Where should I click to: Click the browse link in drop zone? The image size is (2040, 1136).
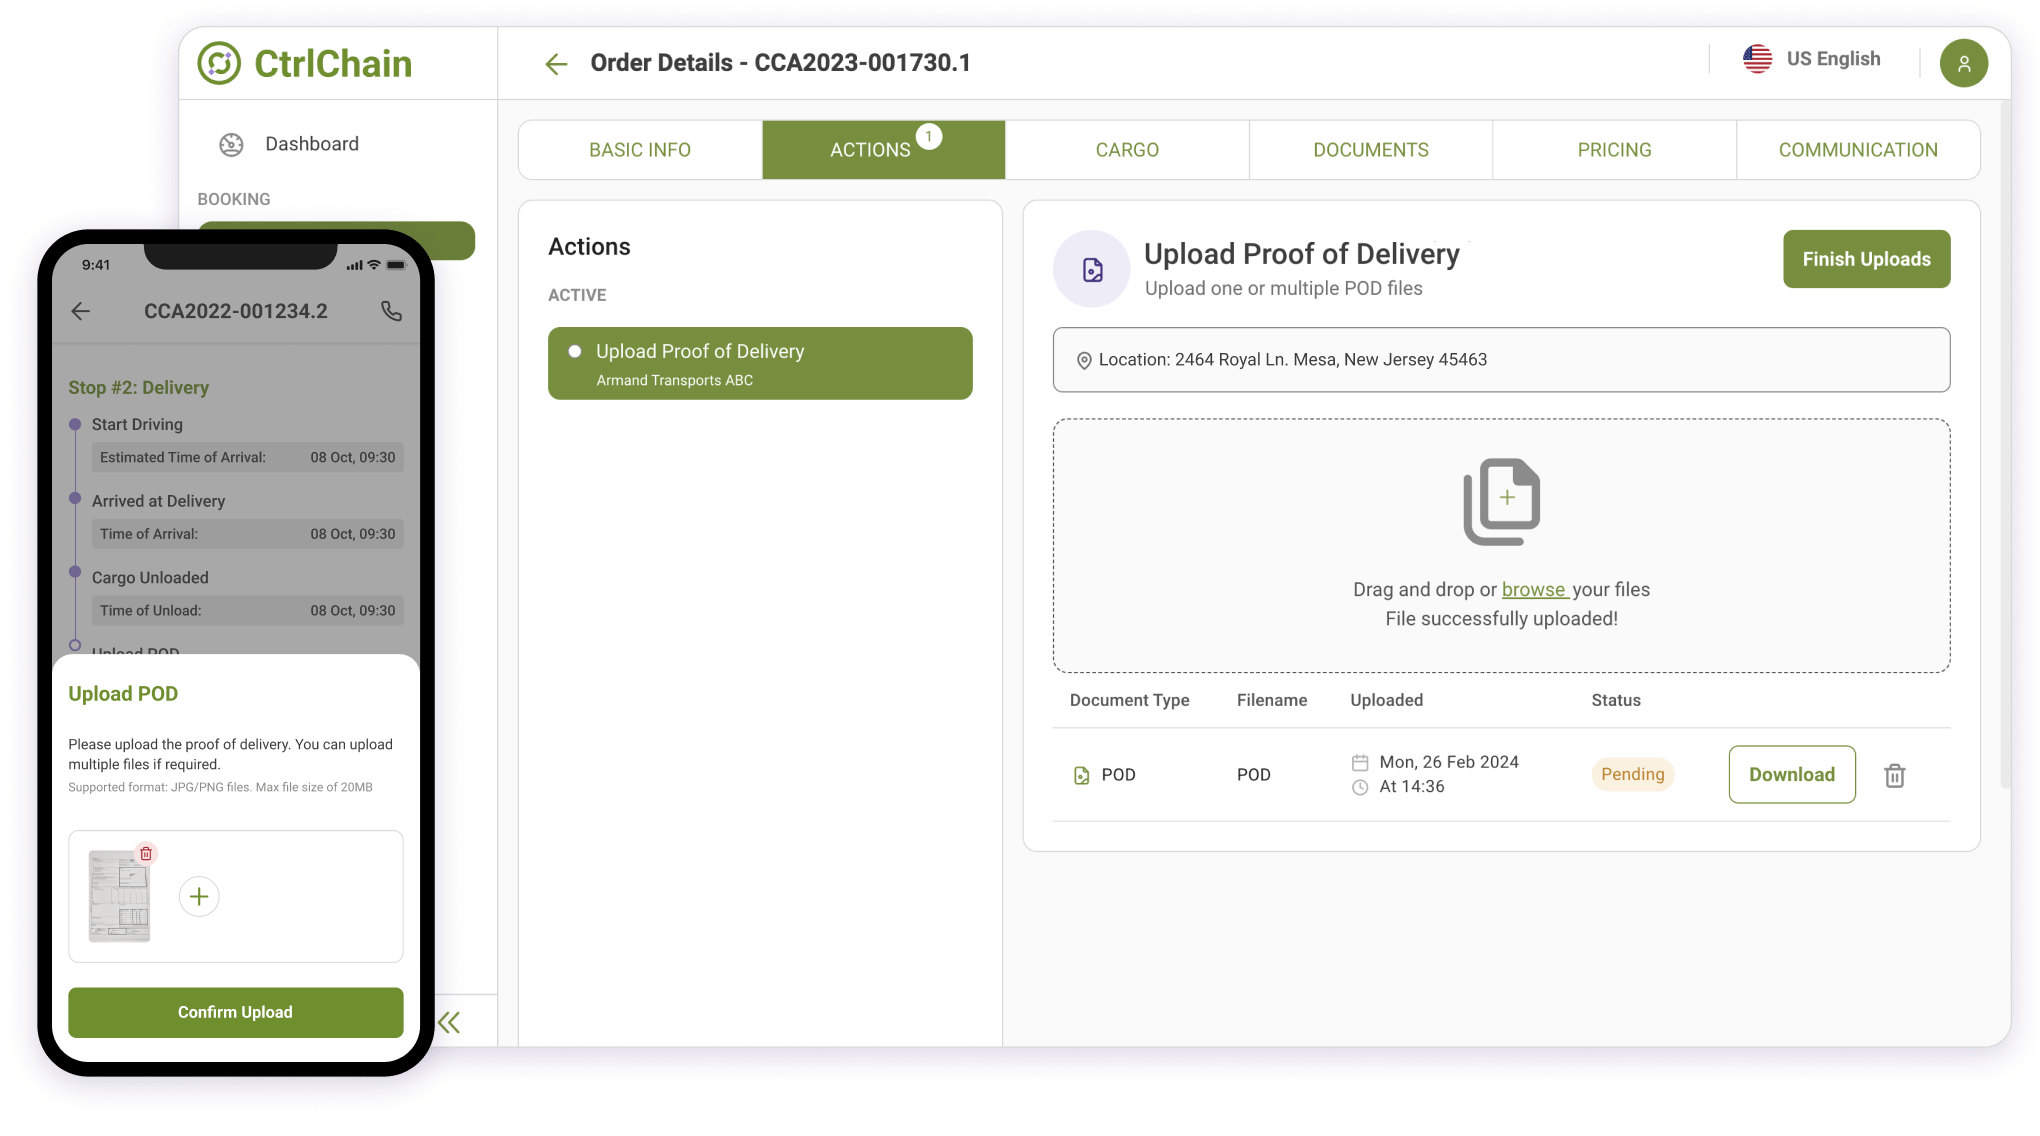point(1533,589)
